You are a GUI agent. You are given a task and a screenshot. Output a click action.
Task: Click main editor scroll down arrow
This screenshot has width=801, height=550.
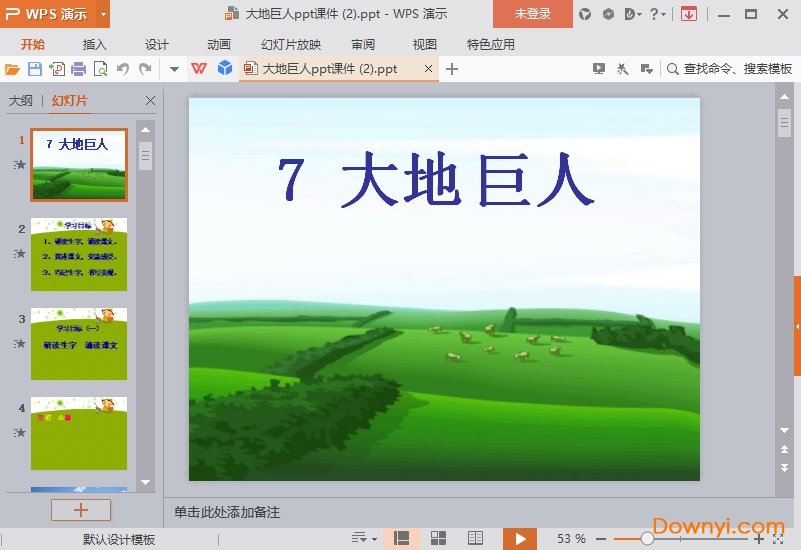(x=785, y=431)
